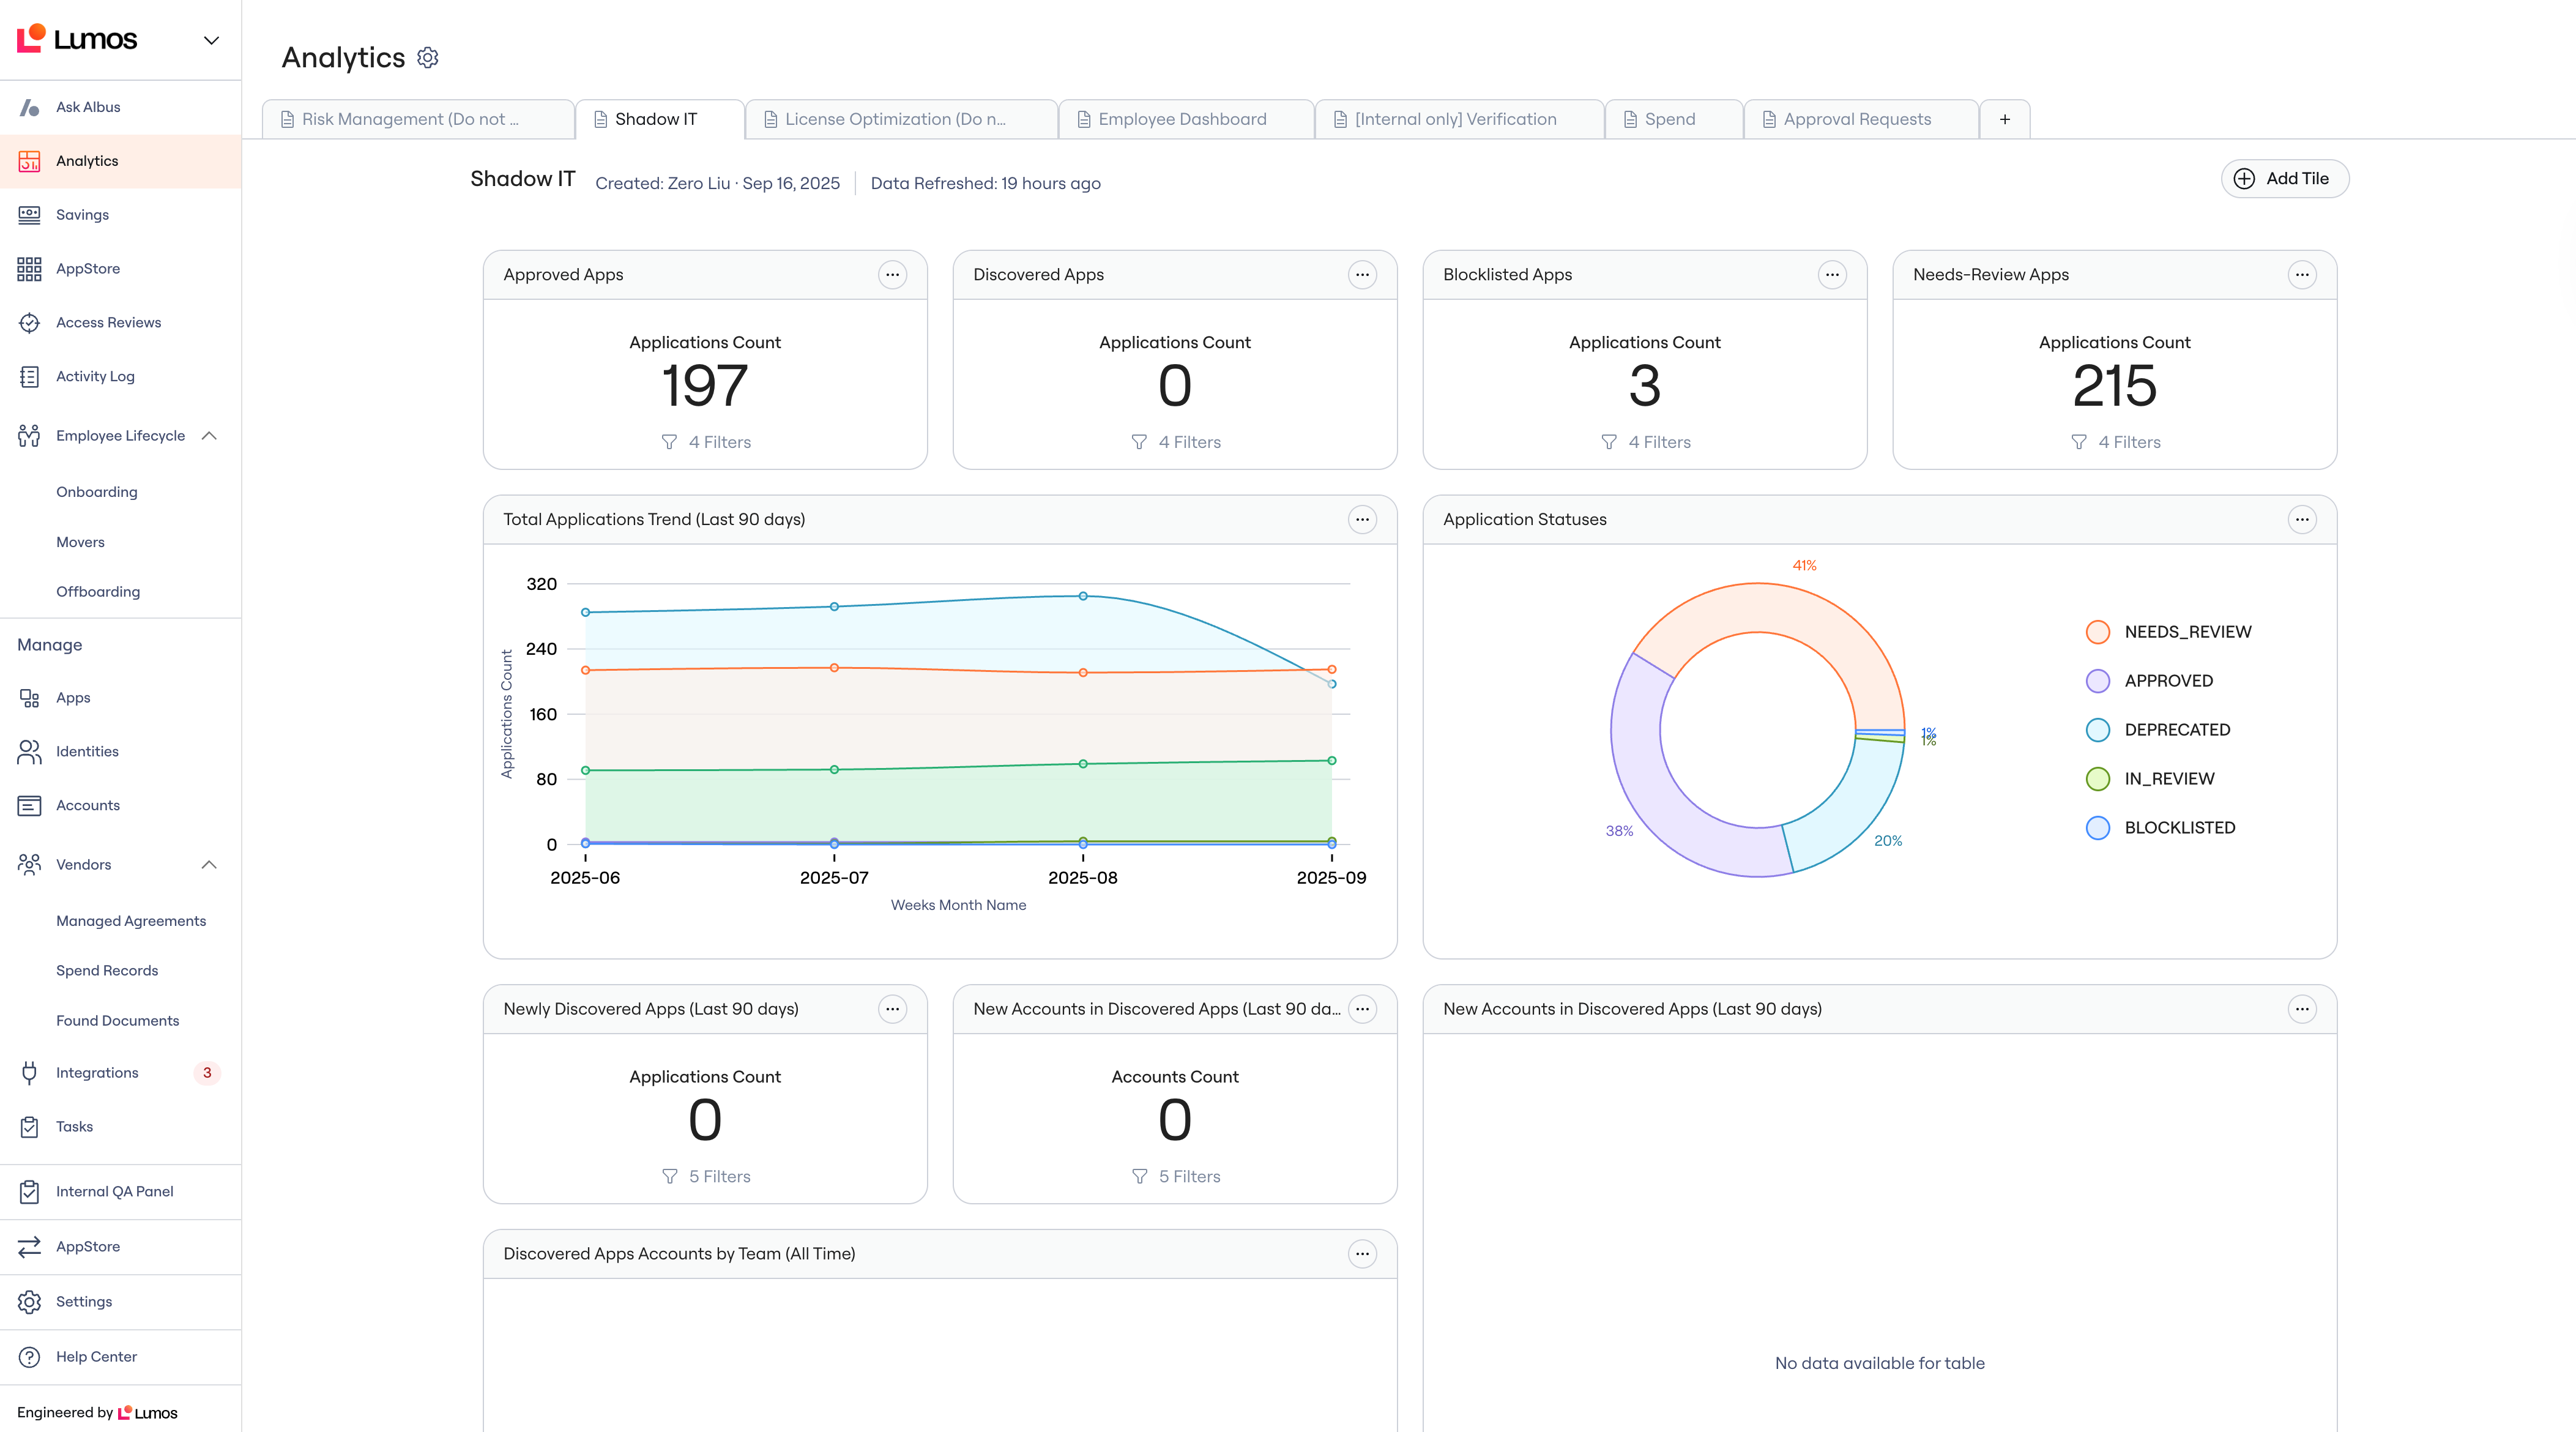The height and width of the screenshot is (1432, 2576).
Task: Toggle IN_REVIEW legend series
Action: 2150,779
